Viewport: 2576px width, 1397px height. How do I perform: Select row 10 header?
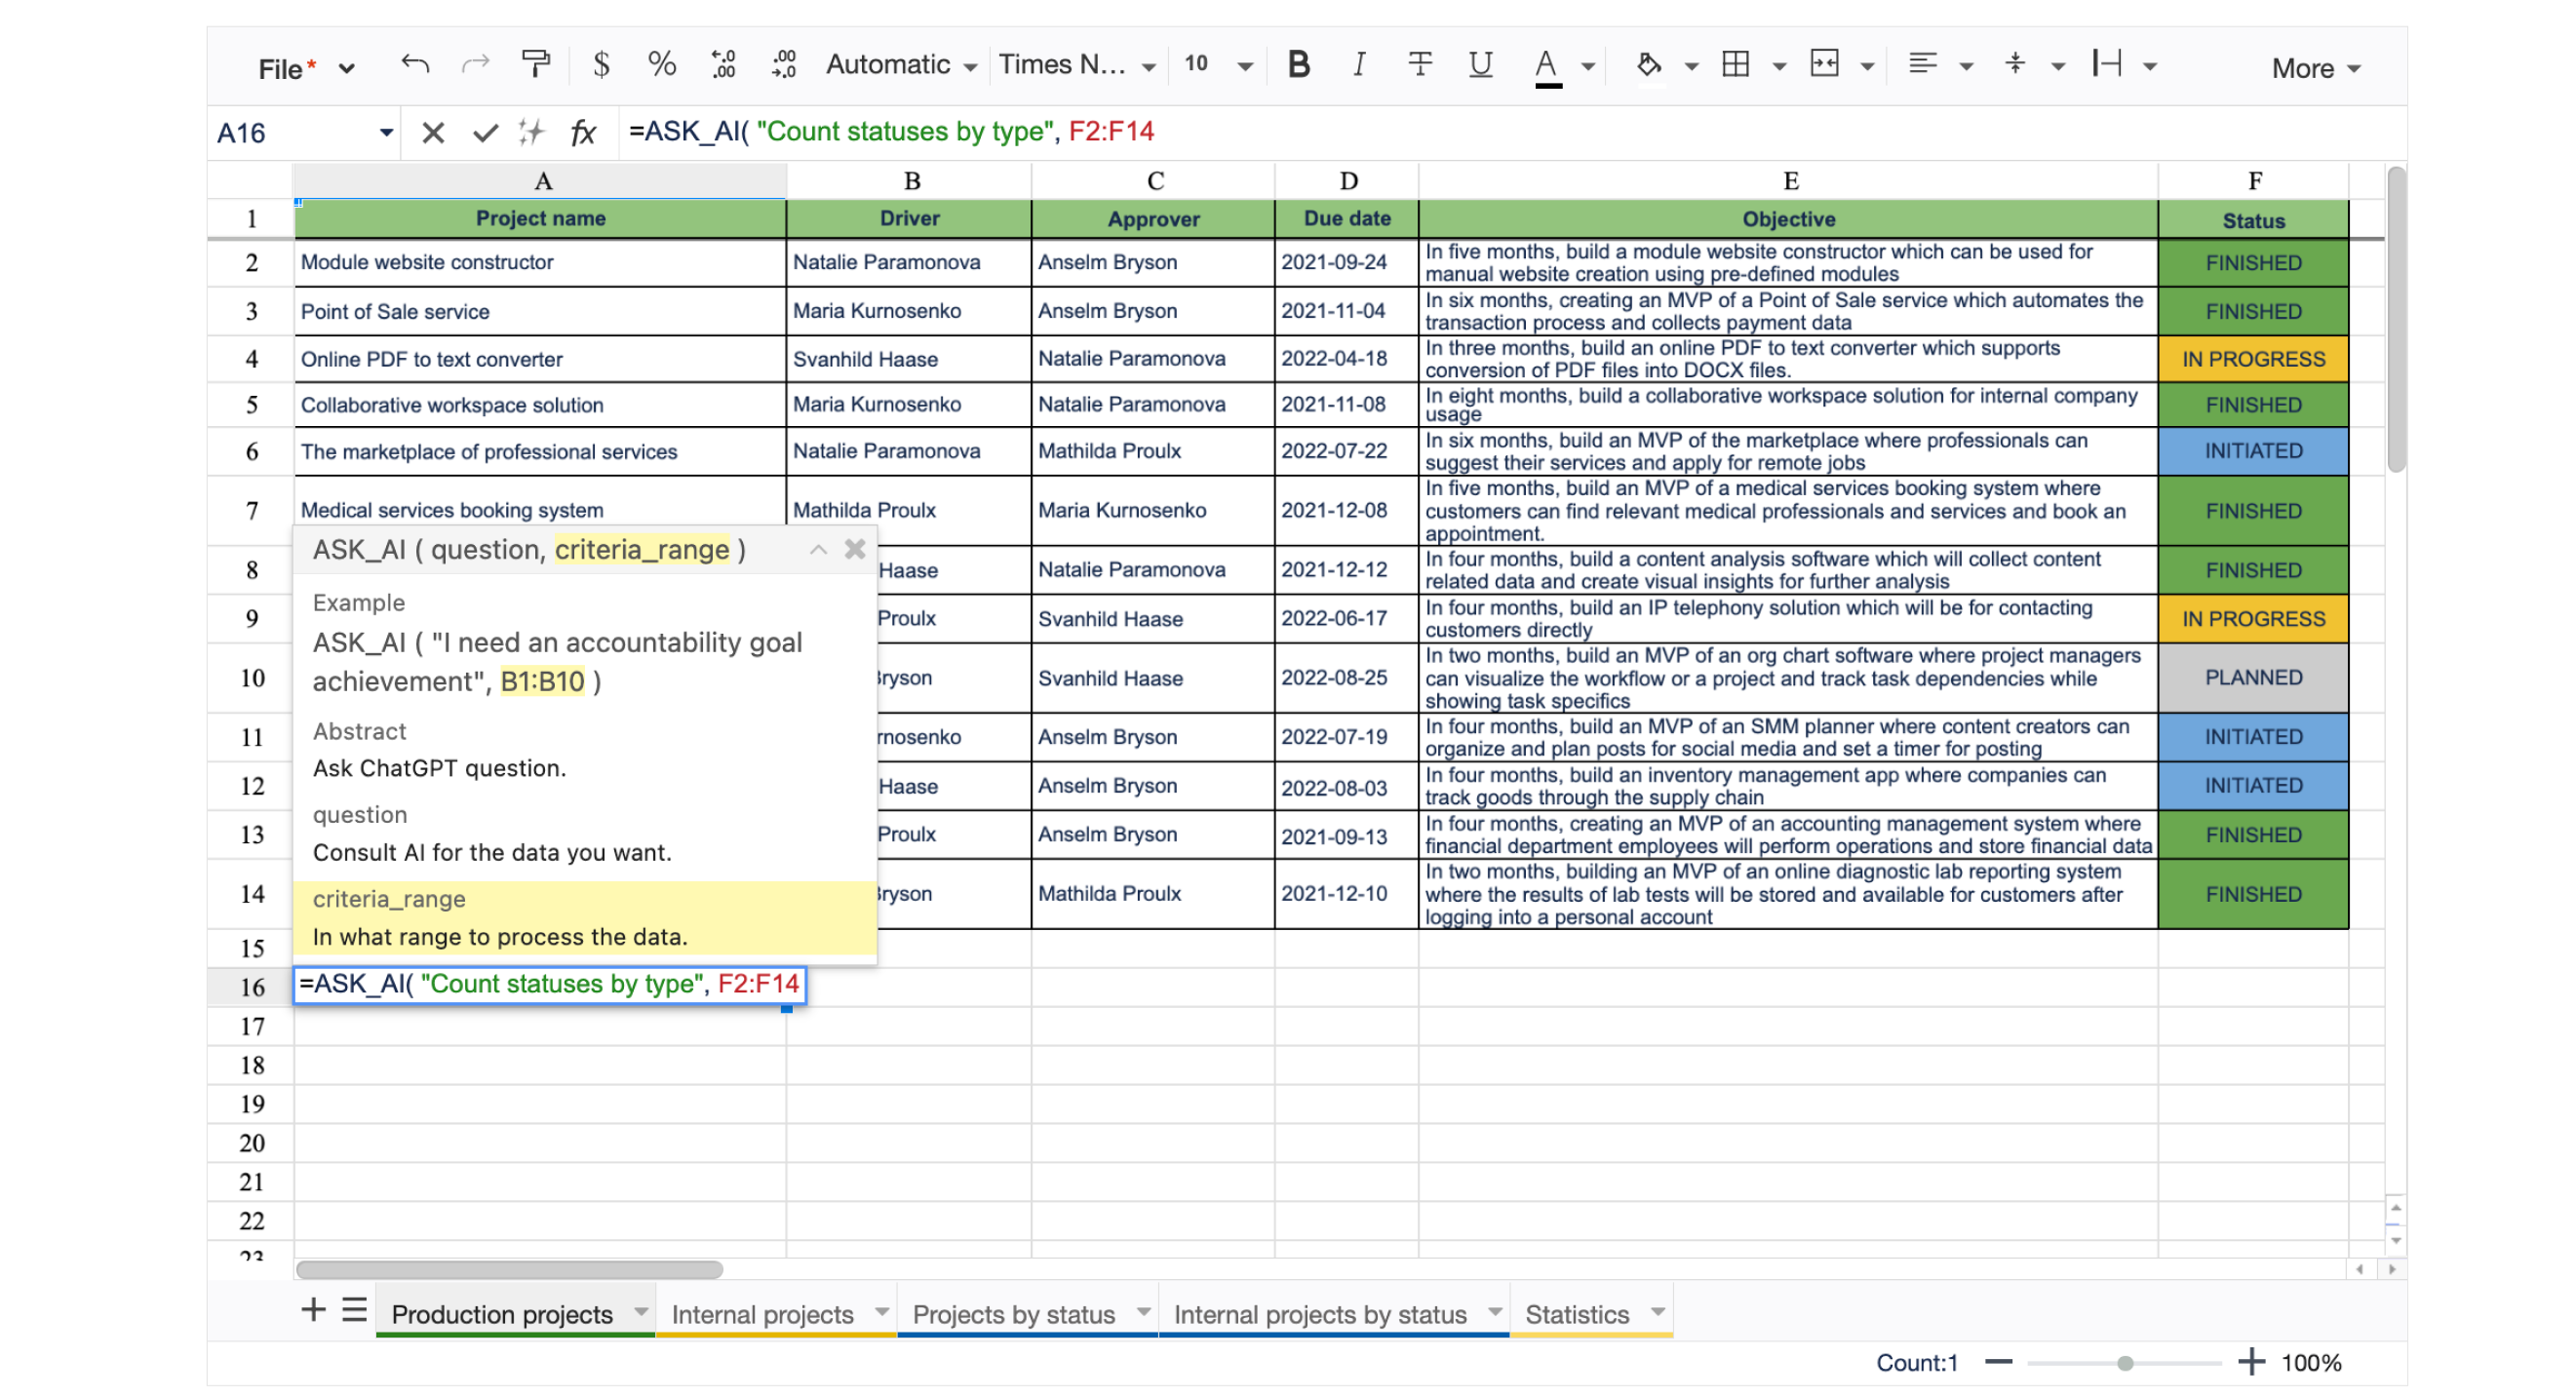click(252, 677)
